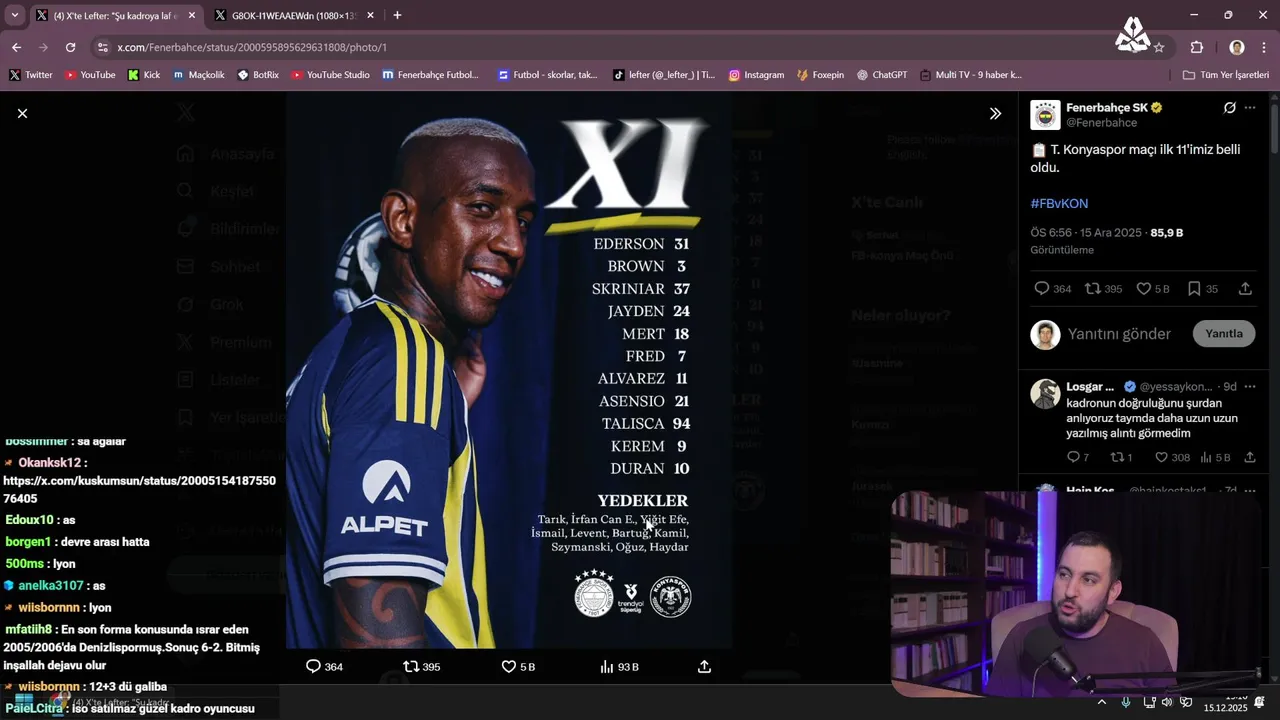1280x720 pixels.
Task: Click the address bar URL
Action: [252, 47]
